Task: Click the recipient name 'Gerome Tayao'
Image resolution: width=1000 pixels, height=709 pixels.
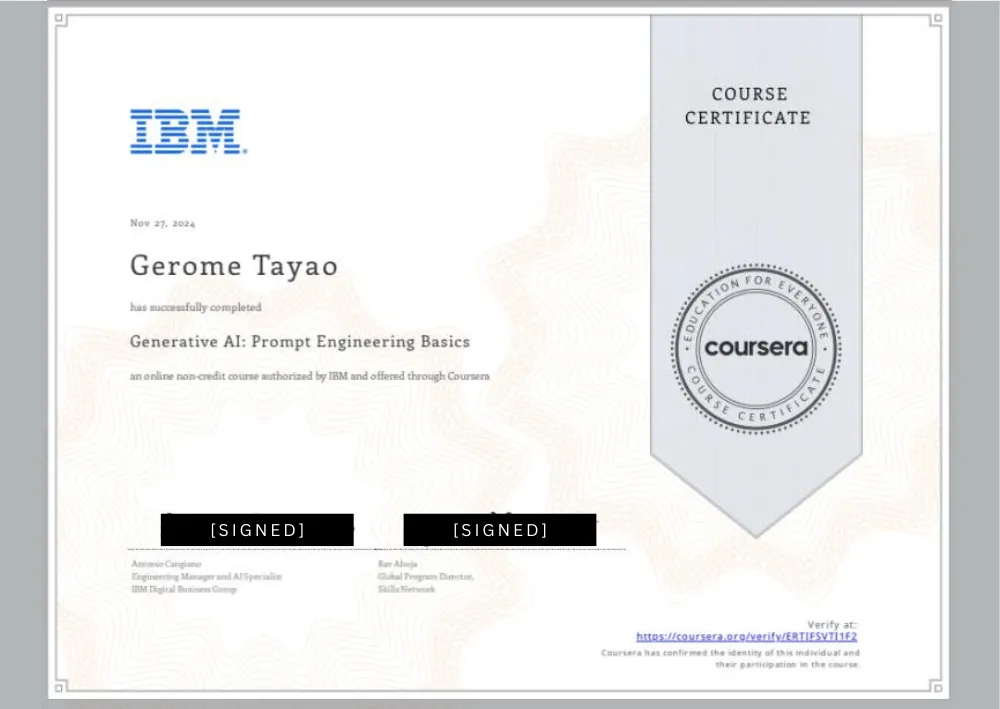Action: coord(233,266)
